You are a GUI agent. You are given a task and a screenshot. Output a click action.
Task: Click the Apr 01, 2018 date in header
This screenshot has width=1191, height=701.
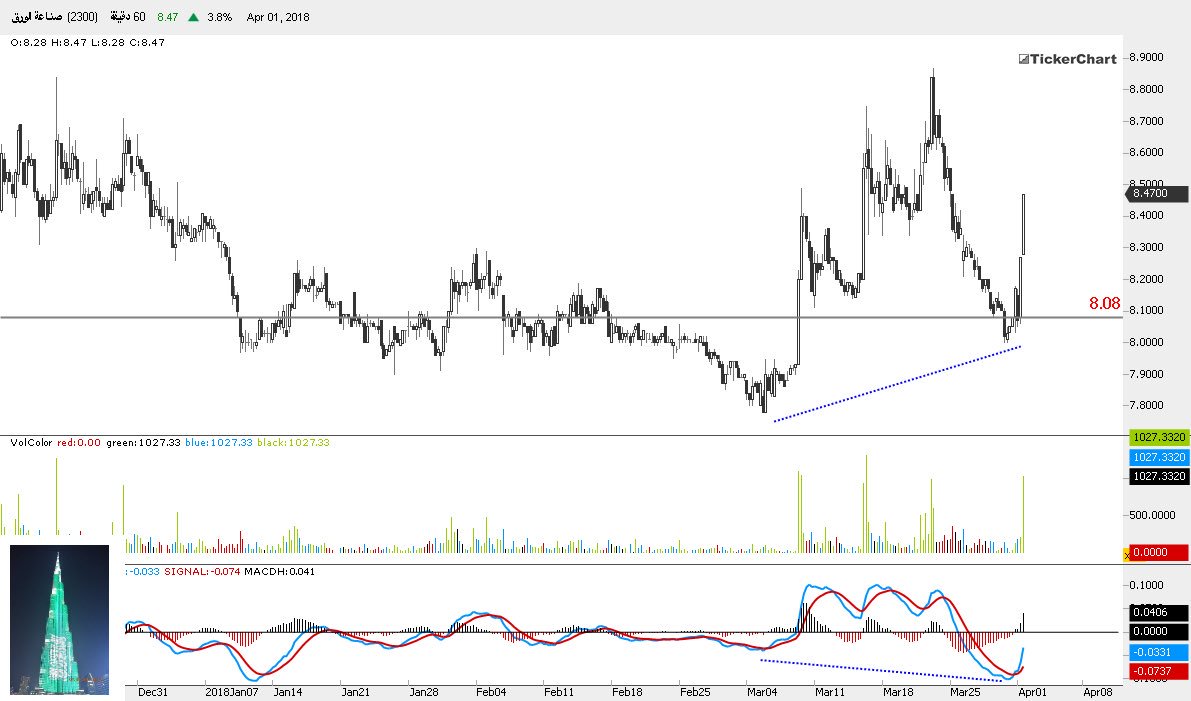coord(278,17)
